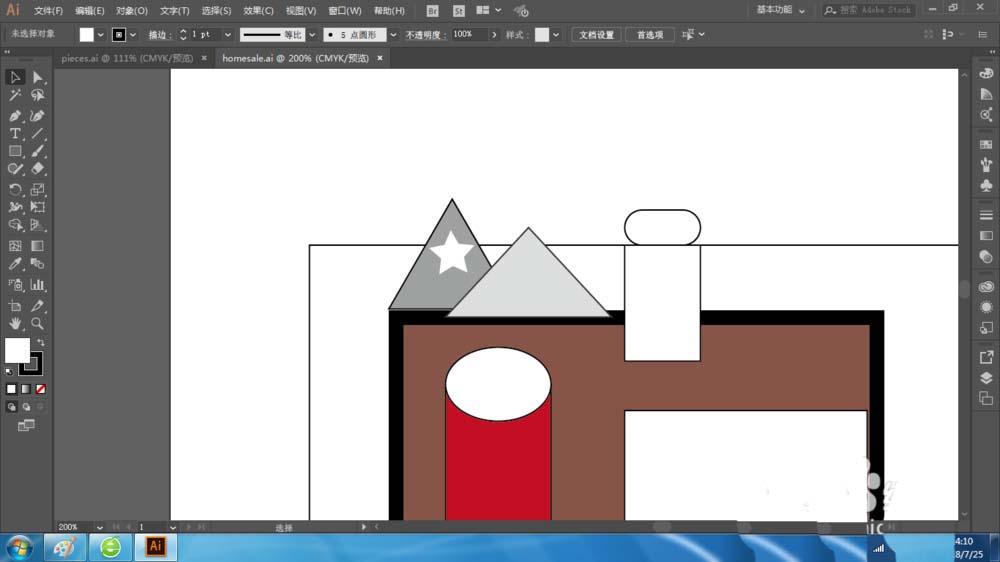
Task: Open Bridge via the Br icon
Action: click(432, 11)
